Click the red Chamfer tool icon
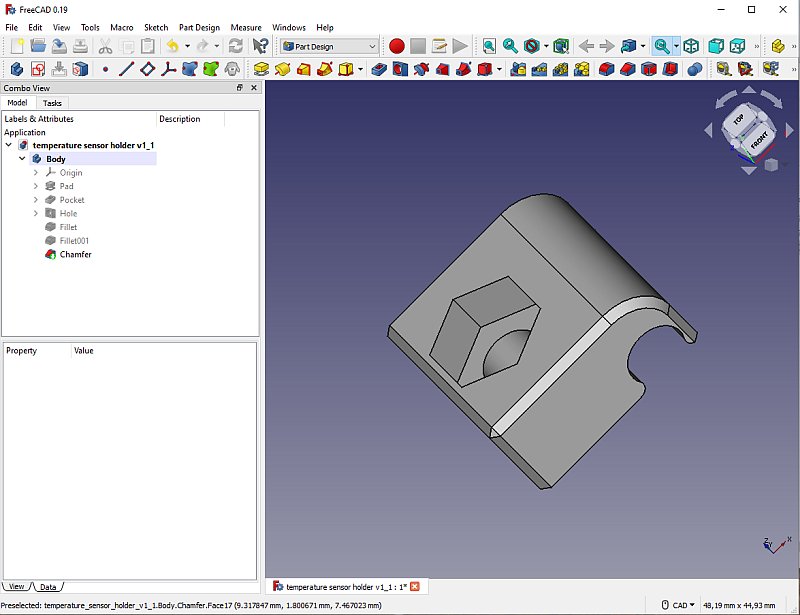800x615 pixels. pyautogui.click(x=628, y=69)
